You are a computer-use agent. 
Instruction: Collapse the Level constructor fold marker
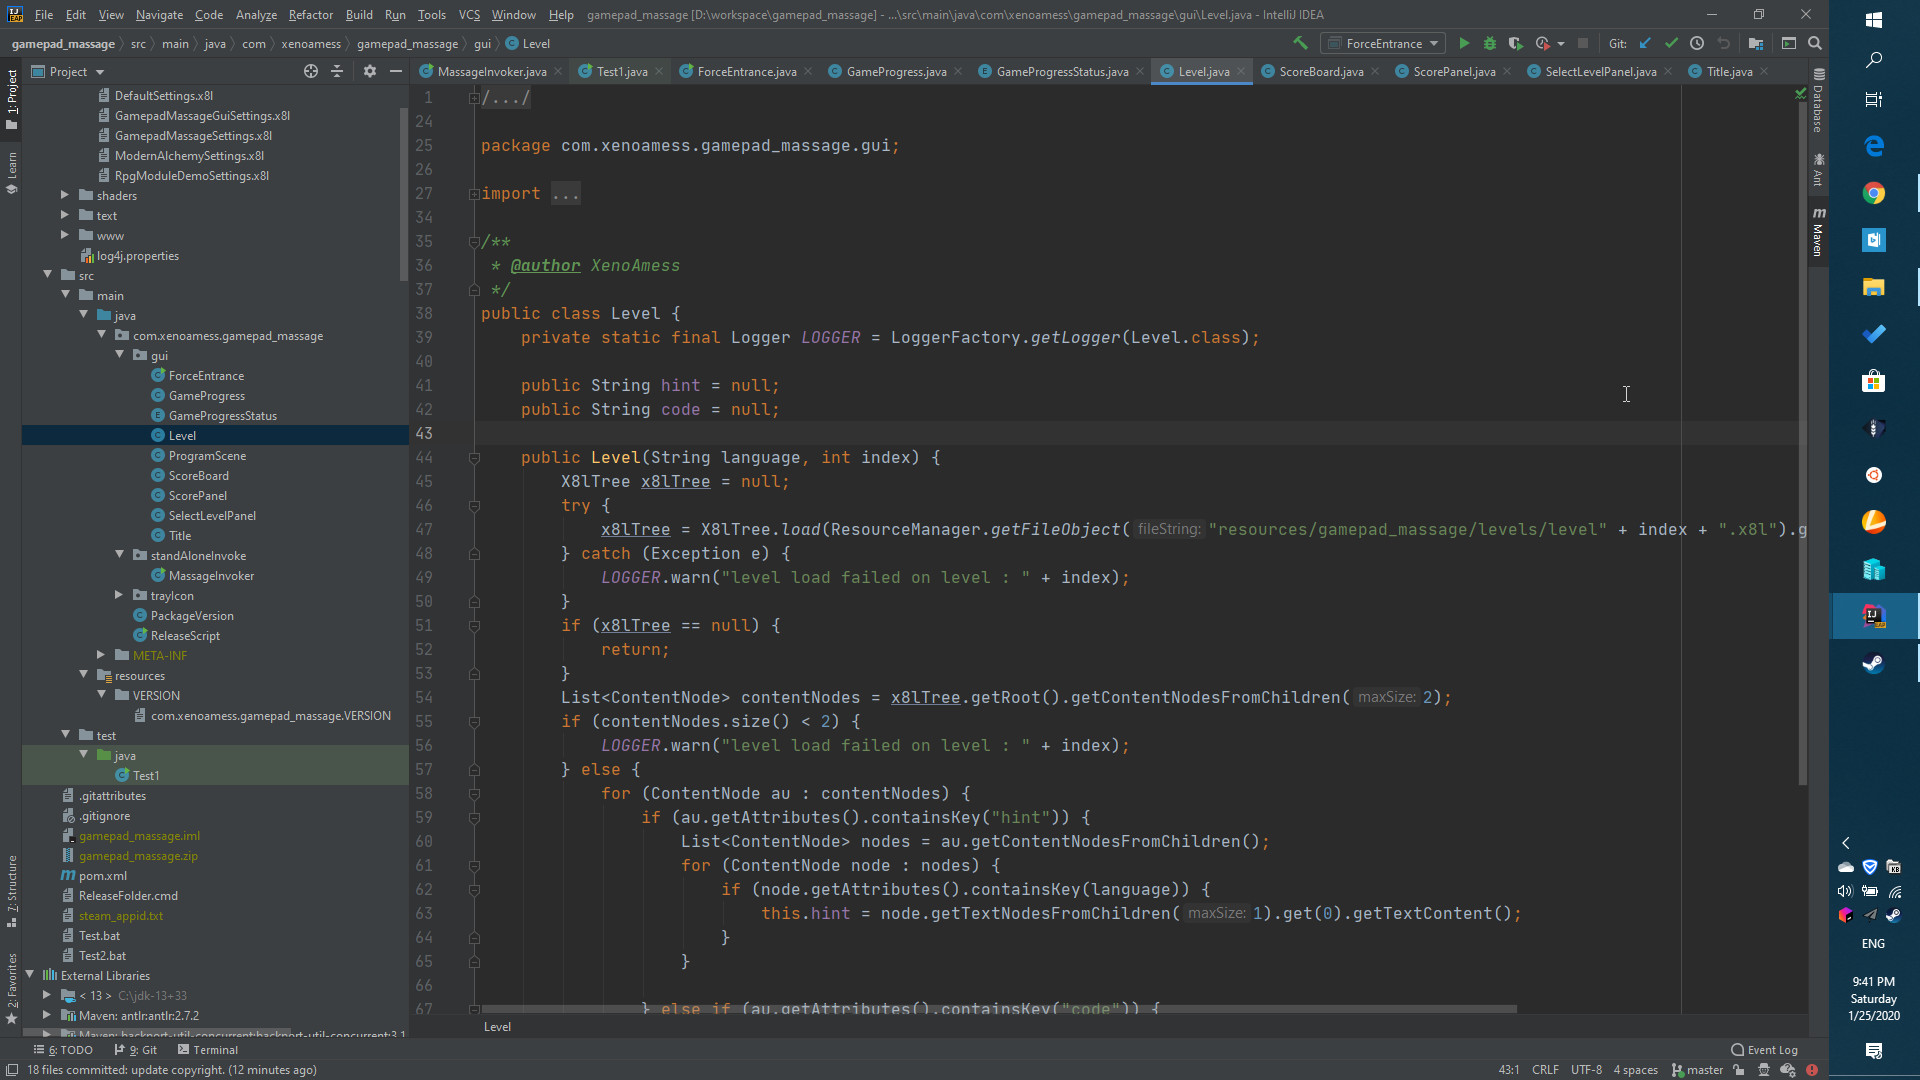click(474, 457)
